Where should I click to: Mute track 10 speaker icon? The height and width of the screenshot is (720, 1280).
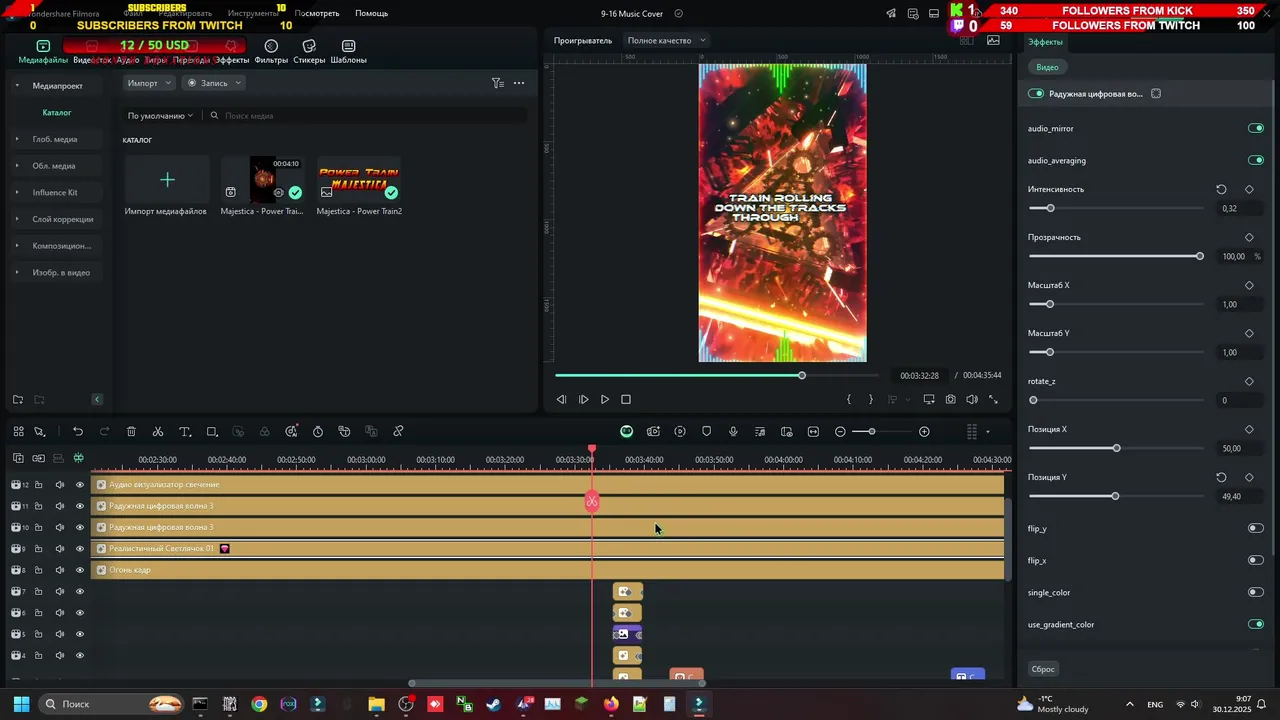(59, 527)
